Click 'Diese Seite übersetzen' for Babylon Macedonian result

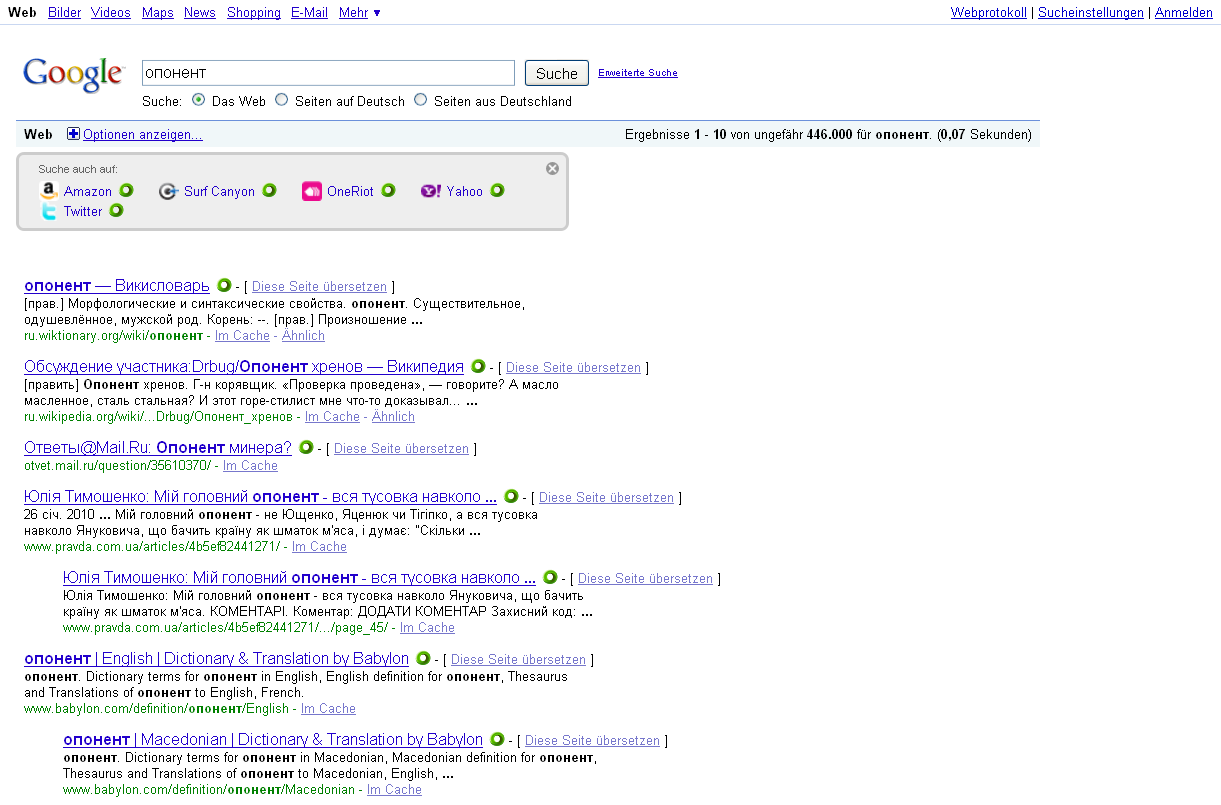coord(592,741)
